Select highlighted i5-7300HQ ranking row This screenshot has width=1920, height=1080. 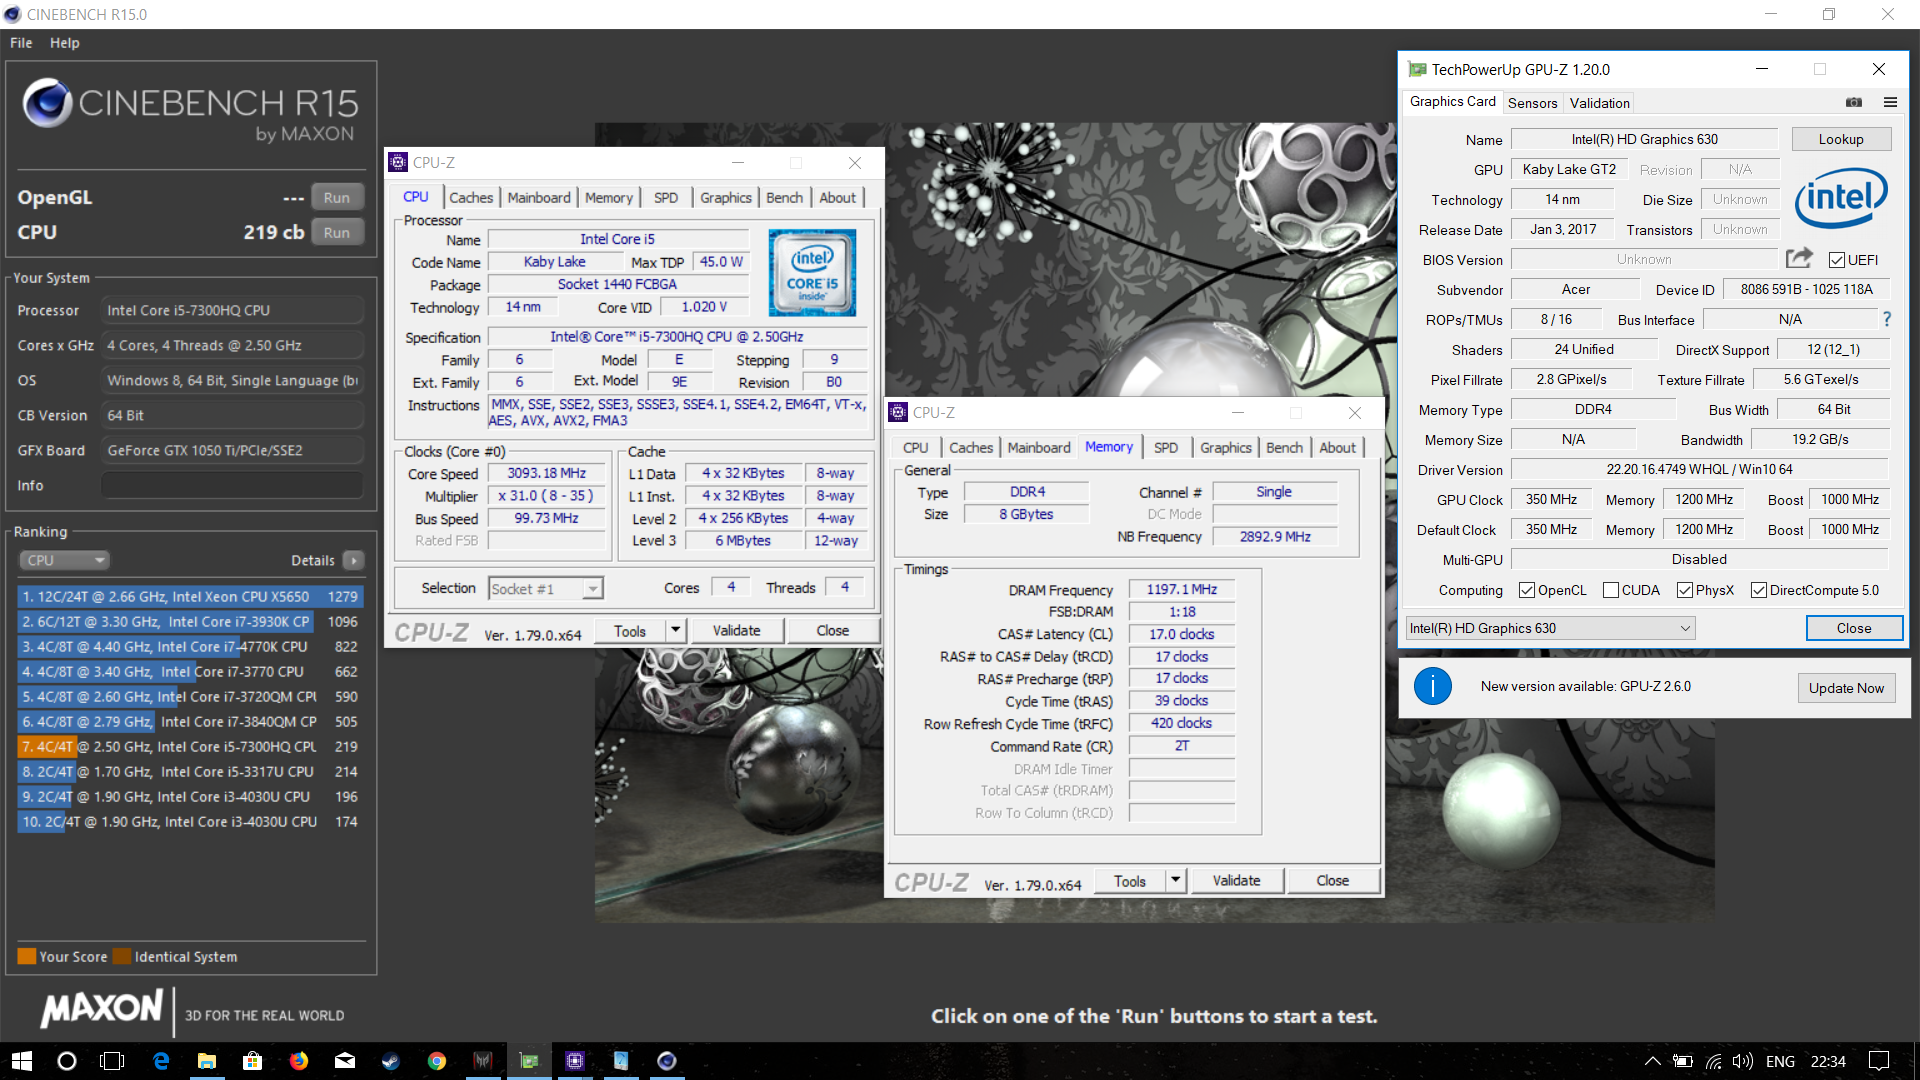click(x=190, y=747)
